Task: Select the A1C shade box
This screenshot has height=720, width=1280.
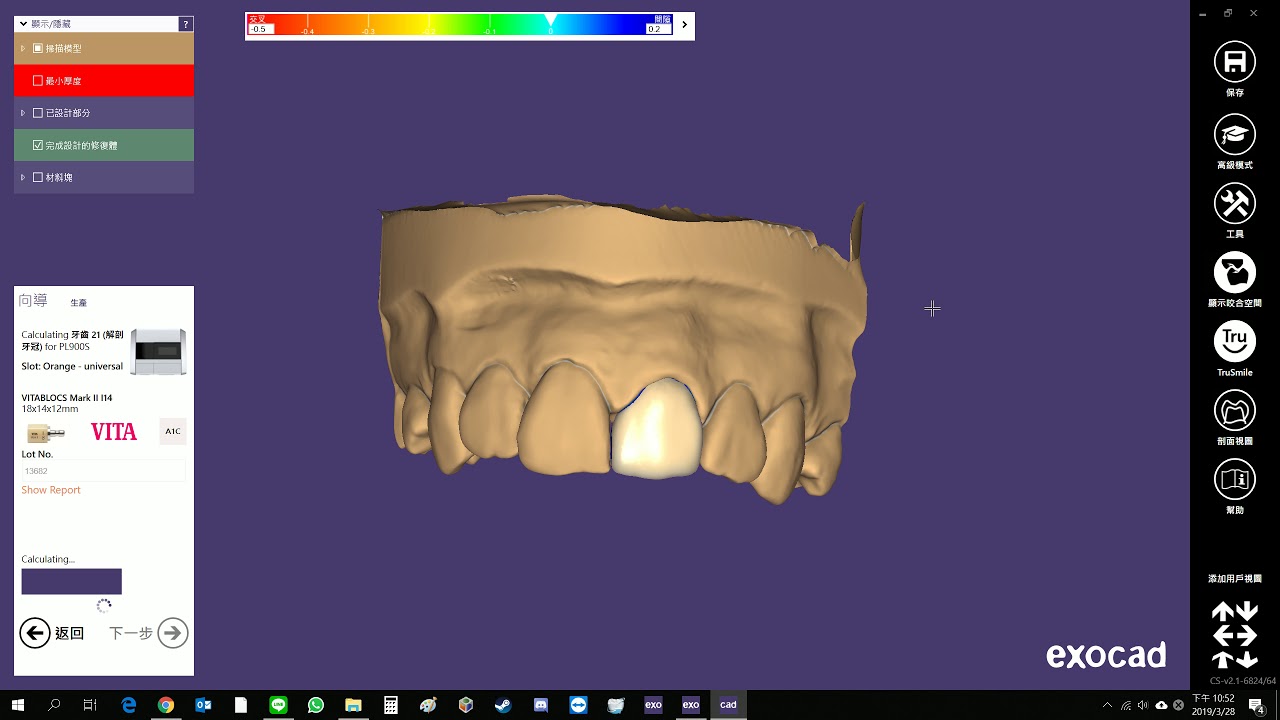Action: click(x=173, y=432)
